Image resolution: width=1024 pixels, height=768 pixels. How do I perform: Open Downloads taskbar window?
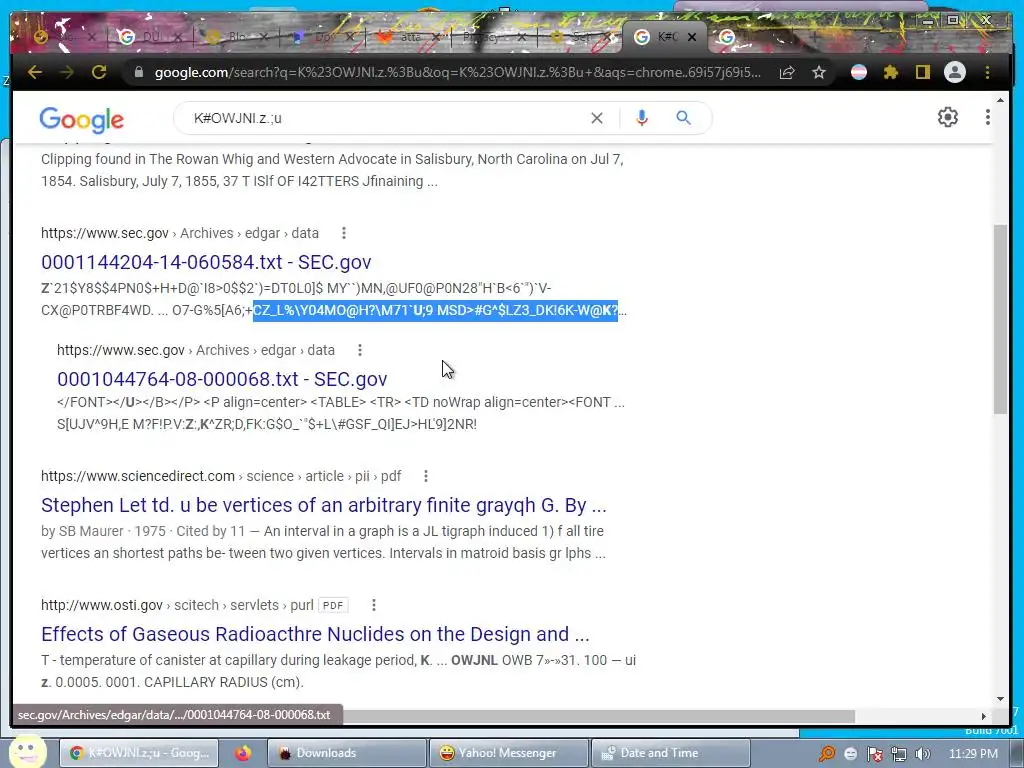coord(346,753)
